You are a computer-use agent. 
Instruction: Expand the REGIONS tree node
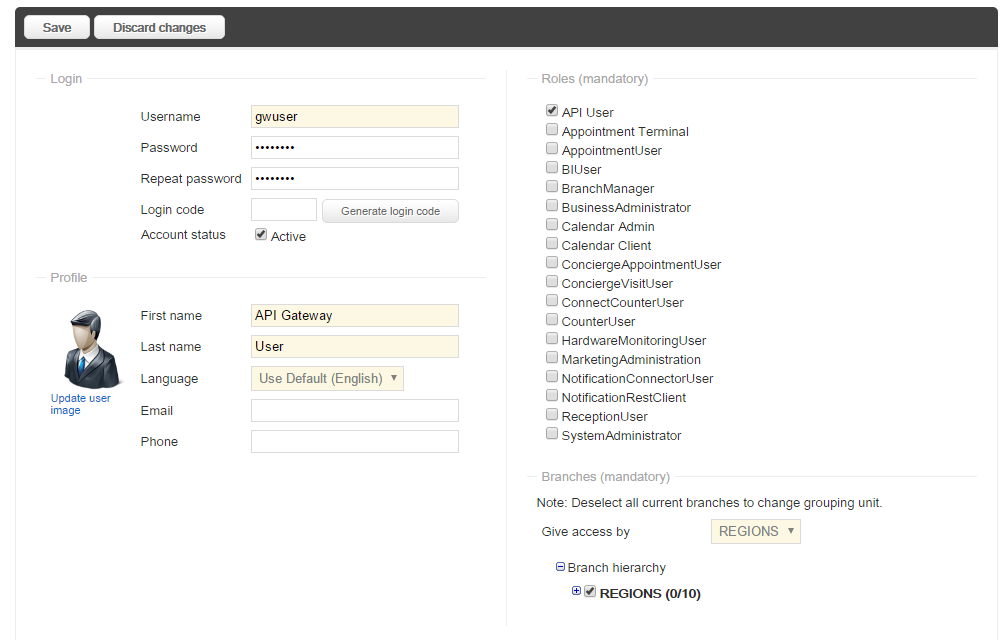[576, 591]
